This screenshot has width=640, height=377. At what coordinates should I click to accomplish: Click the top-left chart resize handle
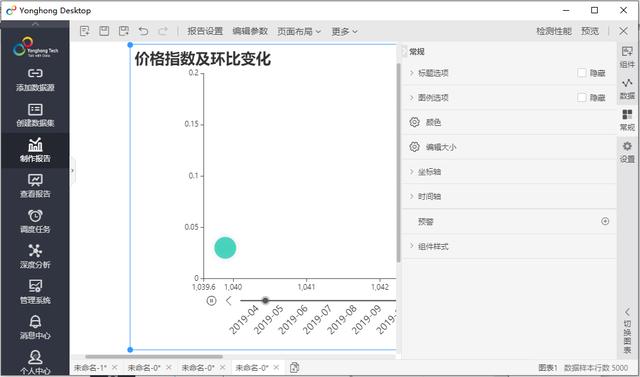130,45
